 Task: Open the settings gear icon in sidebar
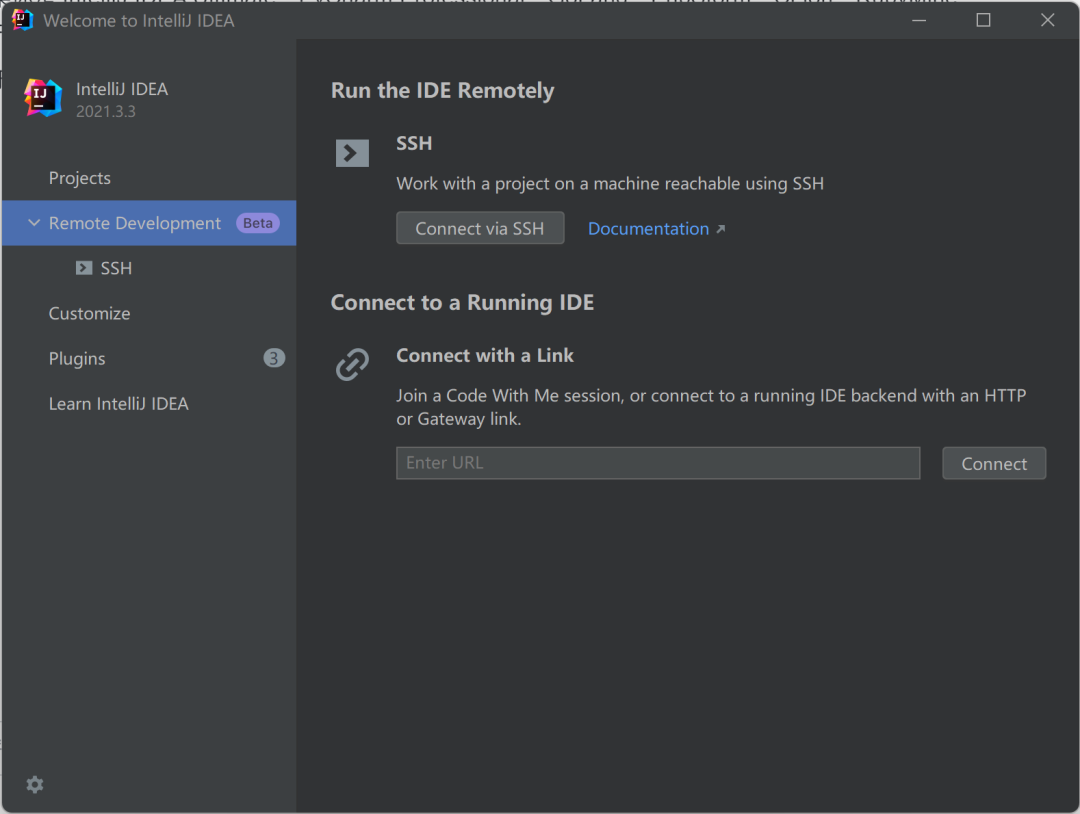(x=34, y=784)
